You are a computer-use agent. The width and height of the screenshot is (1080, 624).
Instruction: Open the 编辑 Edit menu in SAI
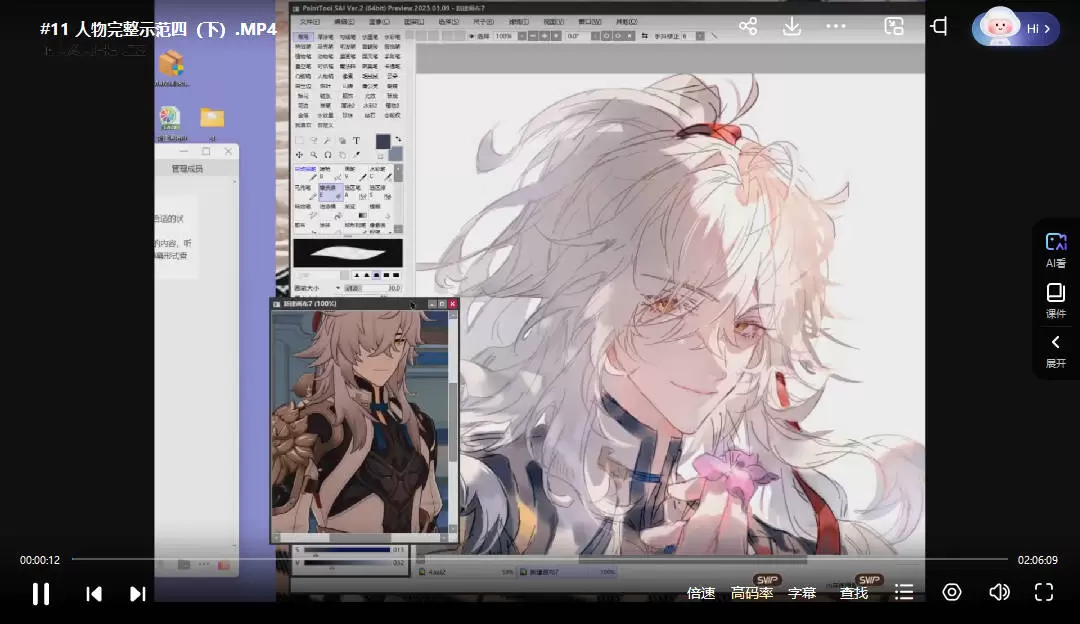[x=344, y=22]
